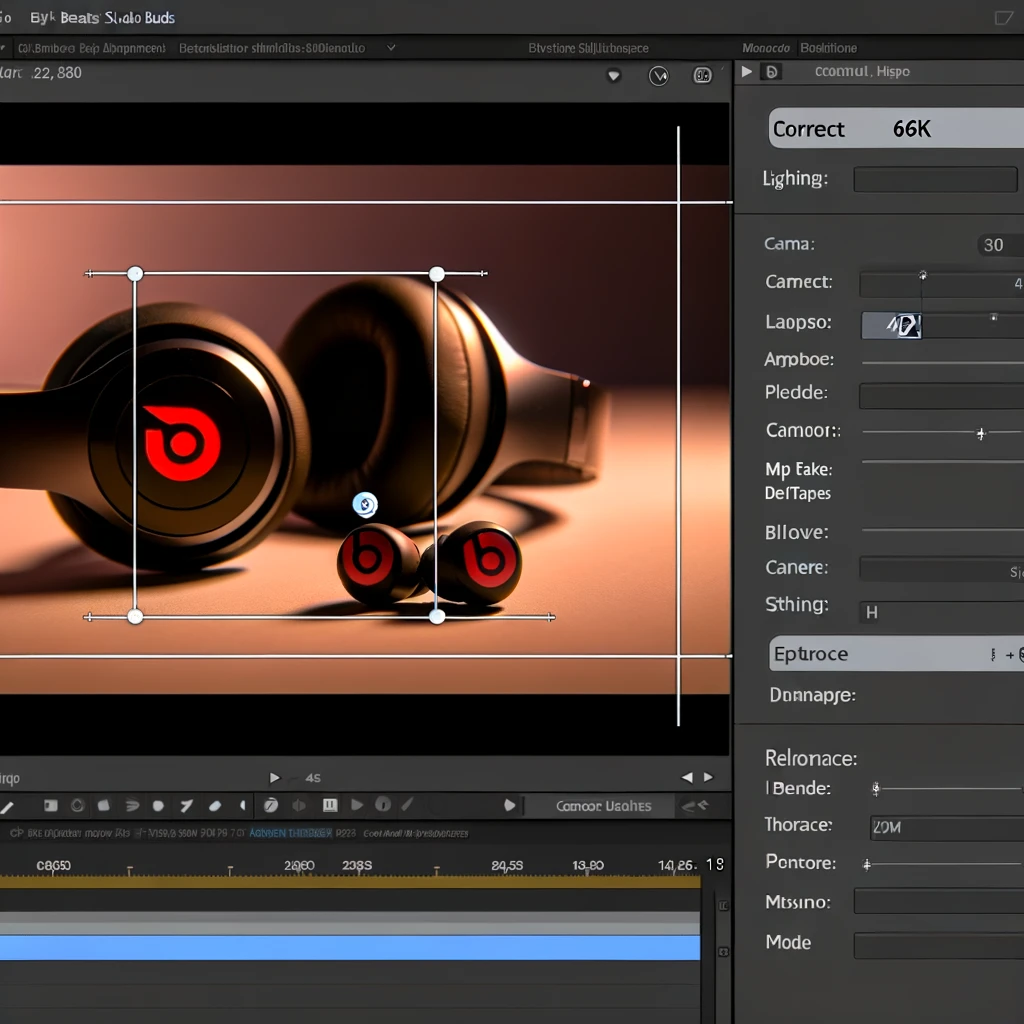Click the rounded square icon above the viewer
The image size is (1024, 1024).
click(702, 76)
